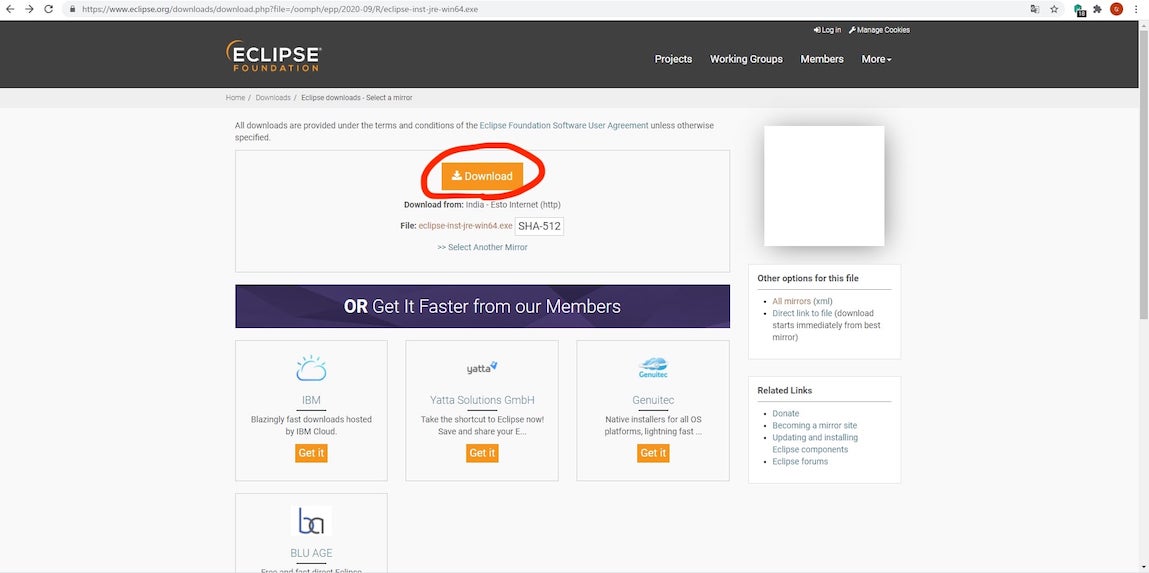This screenshot has width=1149, height=573.
Task: Go back using the browser back arrow
Action: [9, 9]
